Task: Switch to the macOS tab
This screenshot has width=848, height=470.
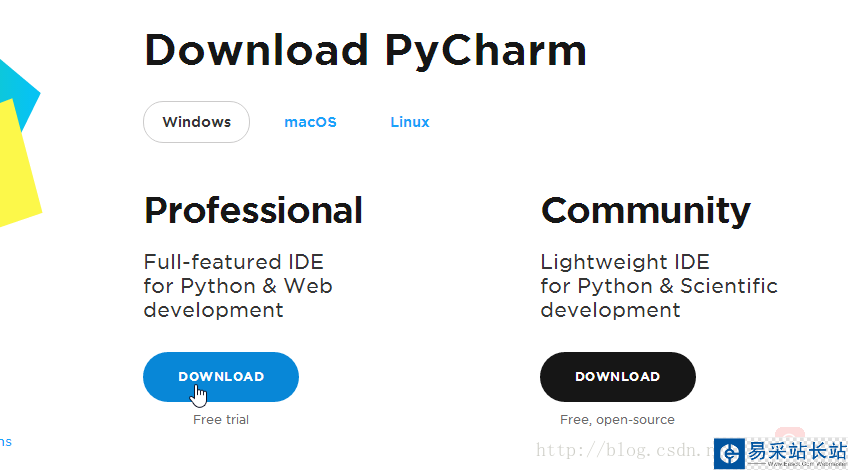Action: click(x=310, y=122)
